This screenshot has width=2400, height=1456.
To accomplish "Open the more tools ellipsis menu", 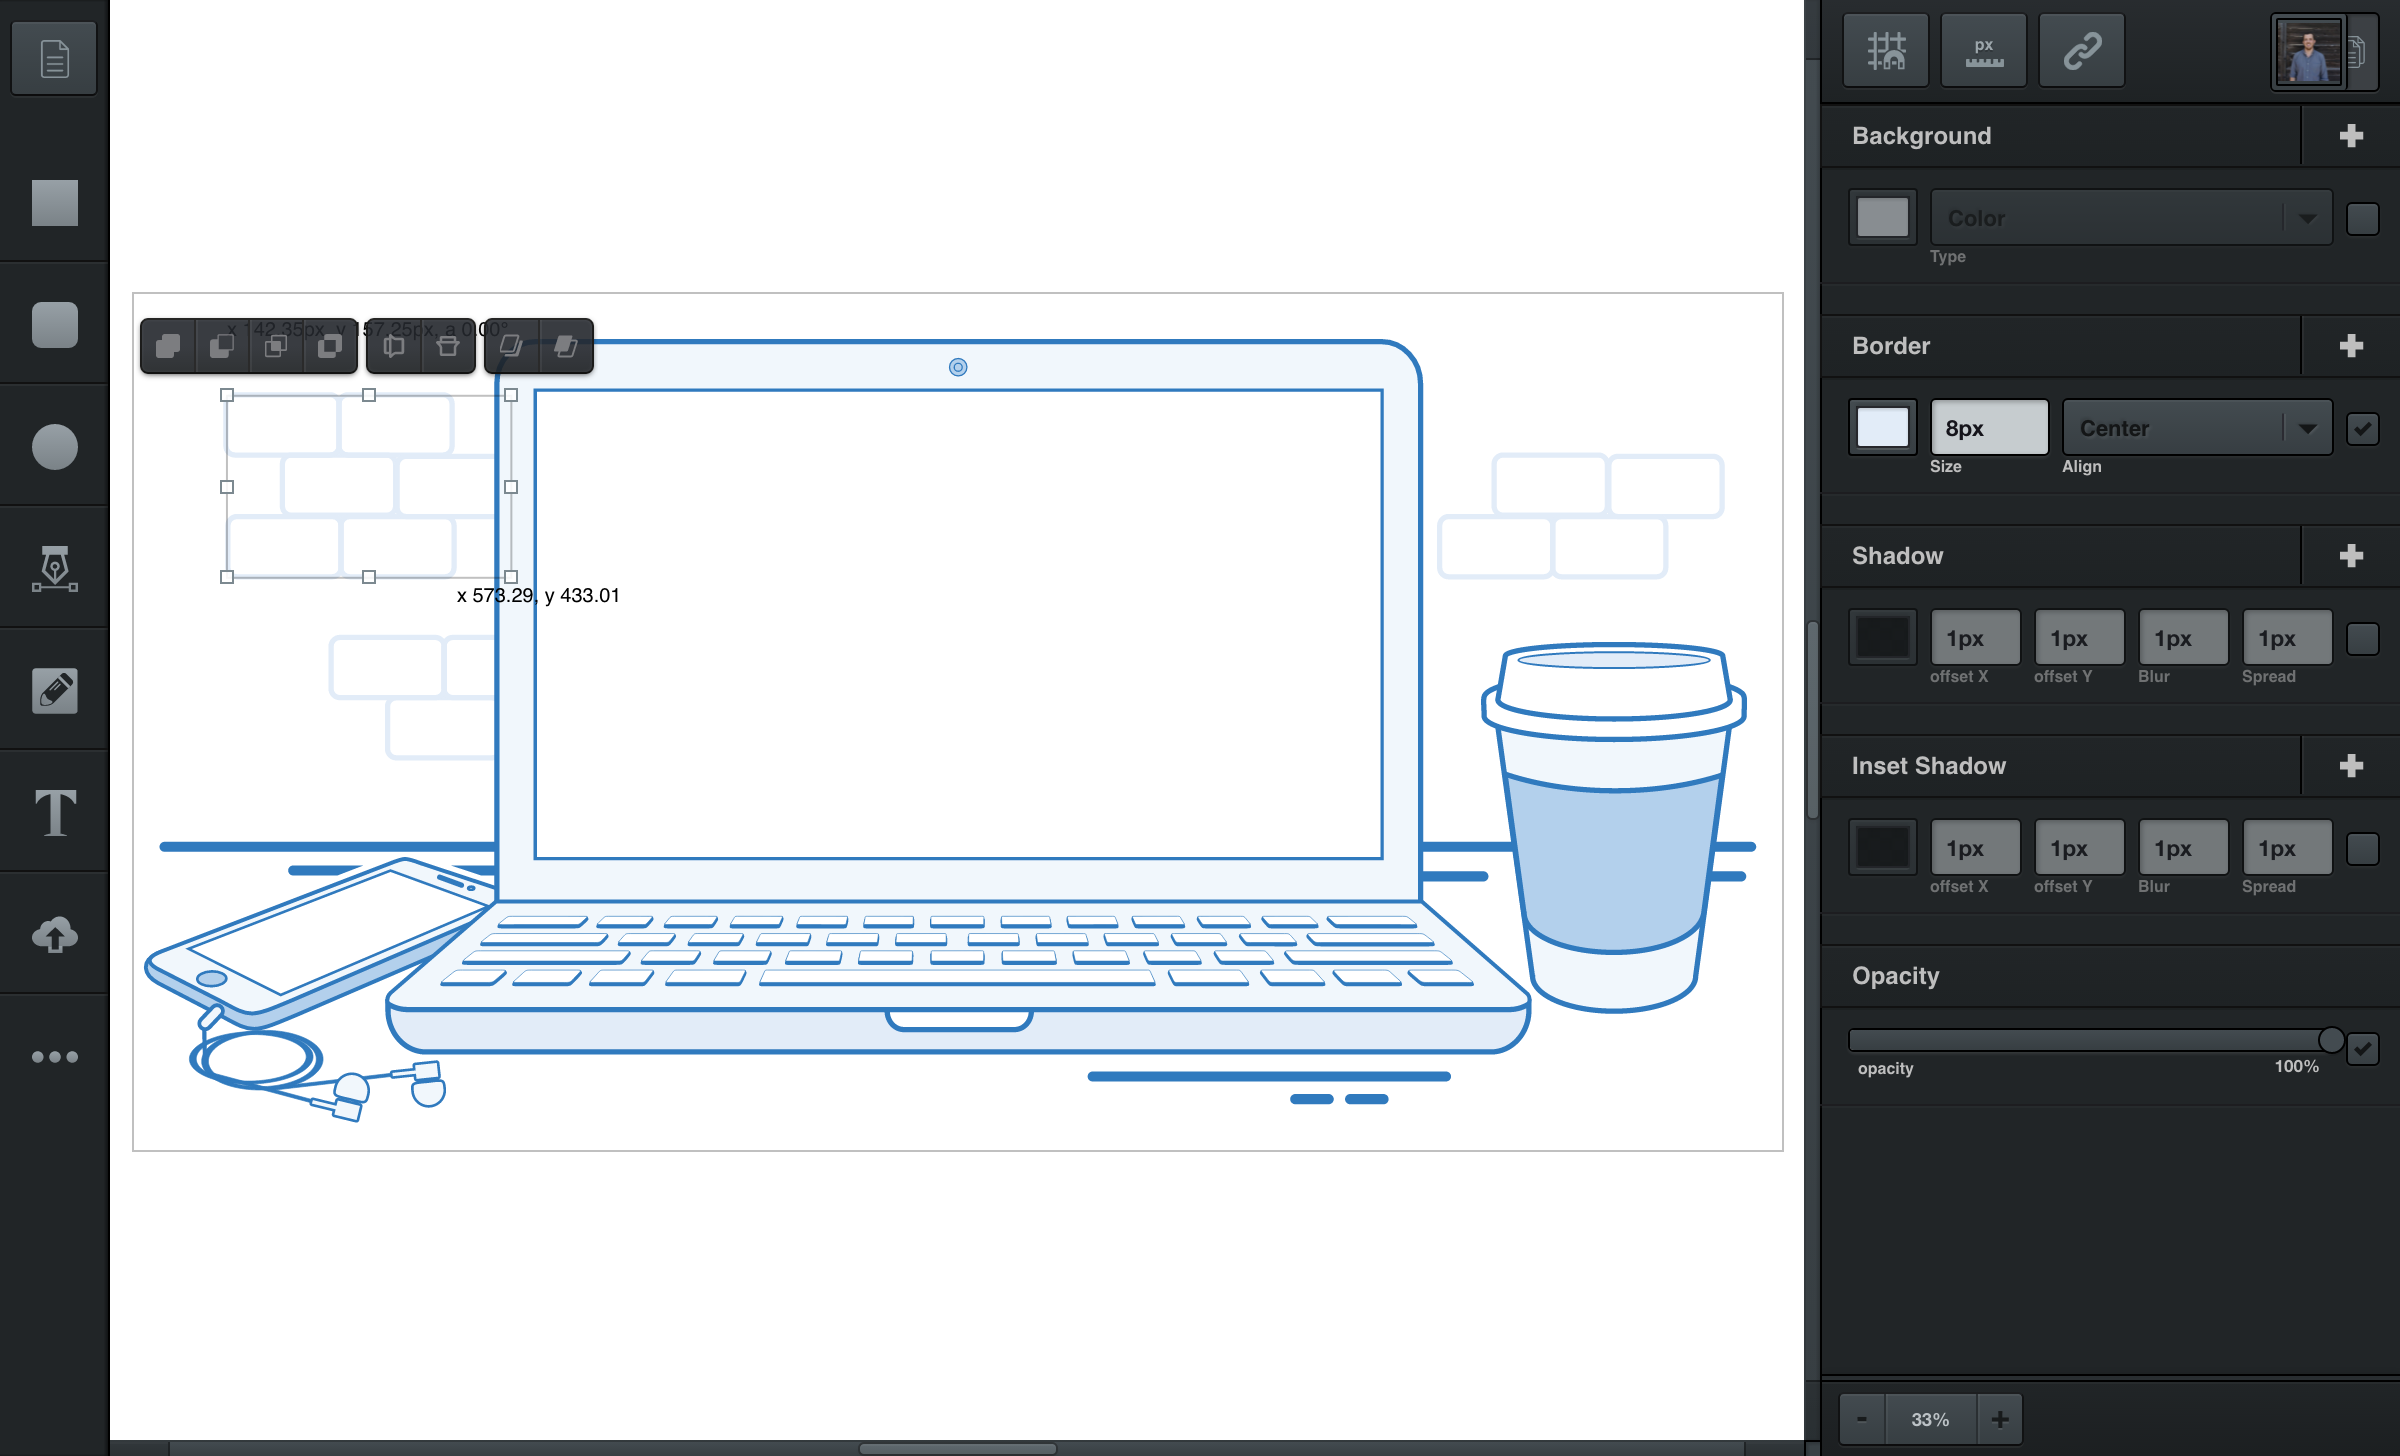I will click(x=54, y=1056).
